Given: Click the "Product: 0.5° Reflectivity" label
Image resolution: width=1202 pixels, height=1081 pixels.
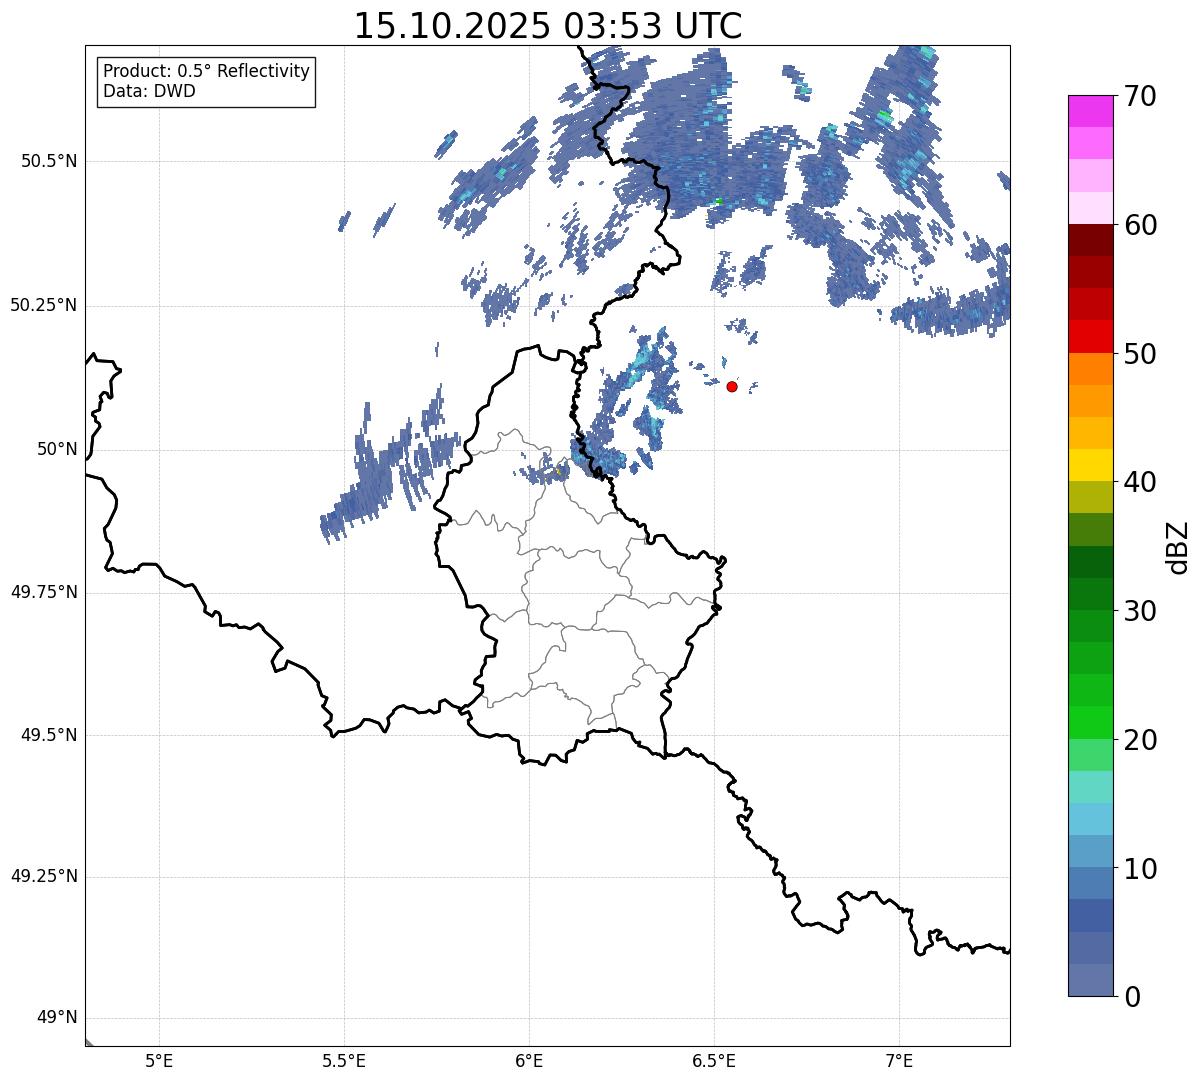Looking at the screenshot, I should 206,72.
